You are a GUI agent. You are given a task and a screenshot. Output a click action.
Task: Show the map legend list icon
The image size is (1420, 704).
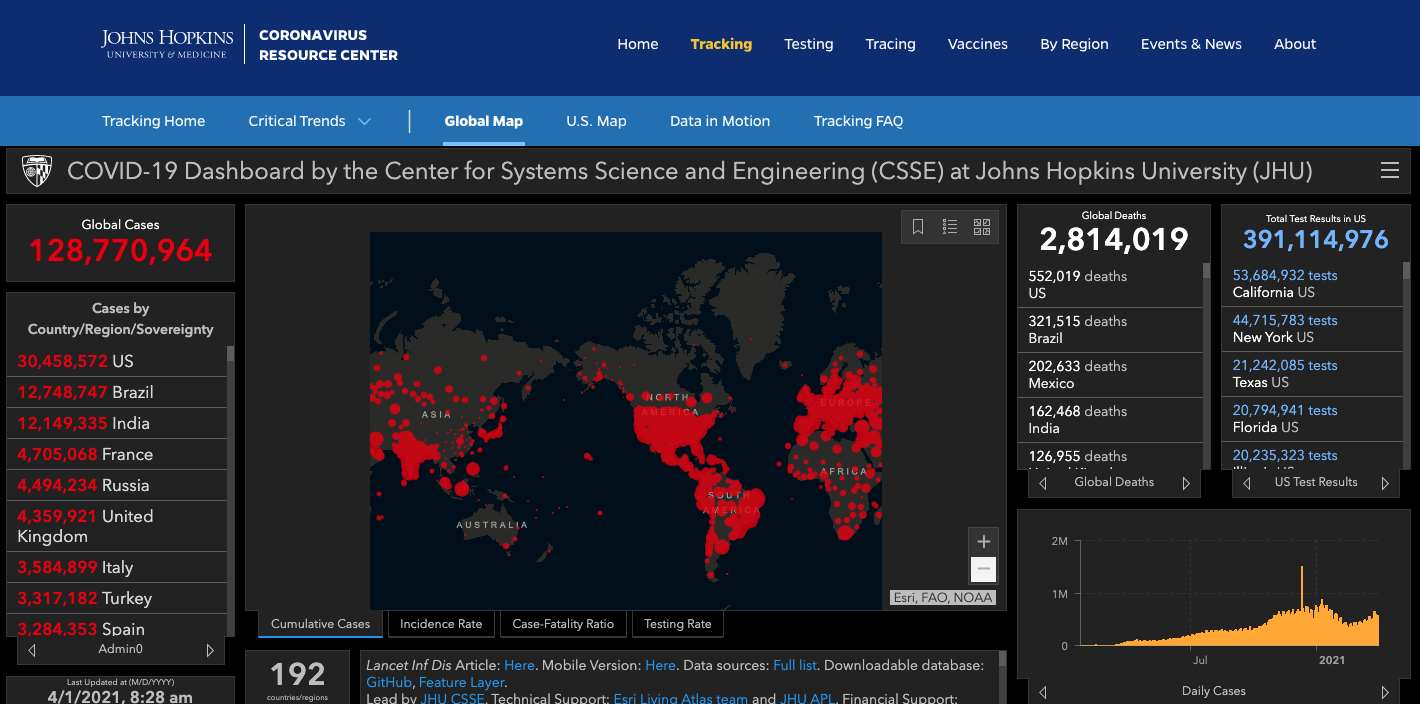(x=950, y=227)
